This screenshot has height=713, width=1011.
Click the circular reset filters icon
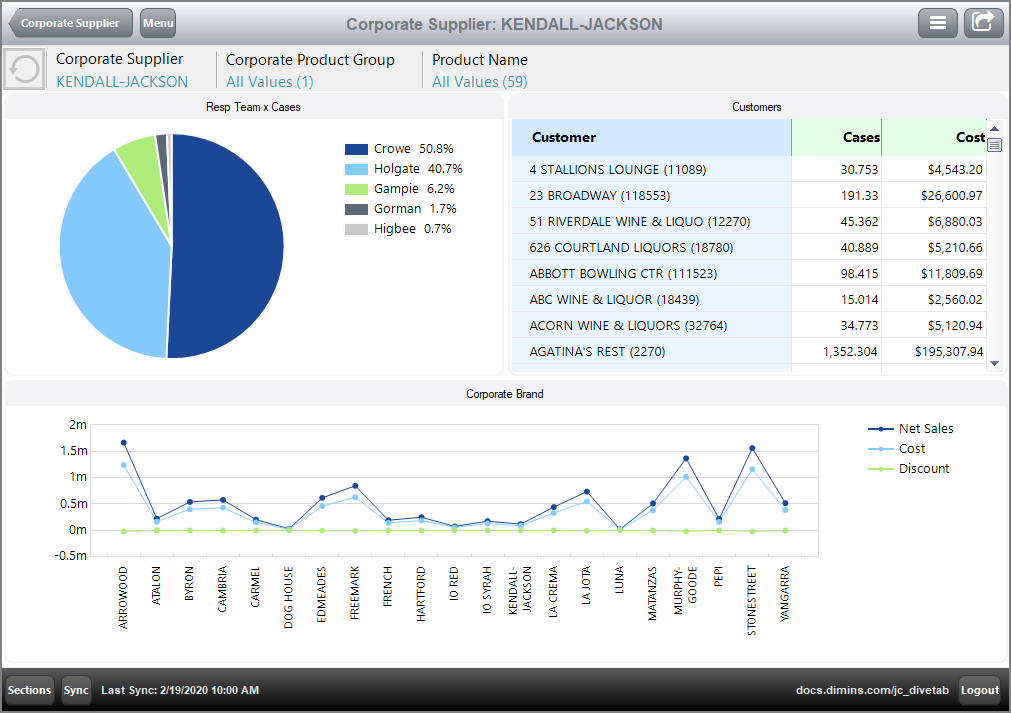24,70
